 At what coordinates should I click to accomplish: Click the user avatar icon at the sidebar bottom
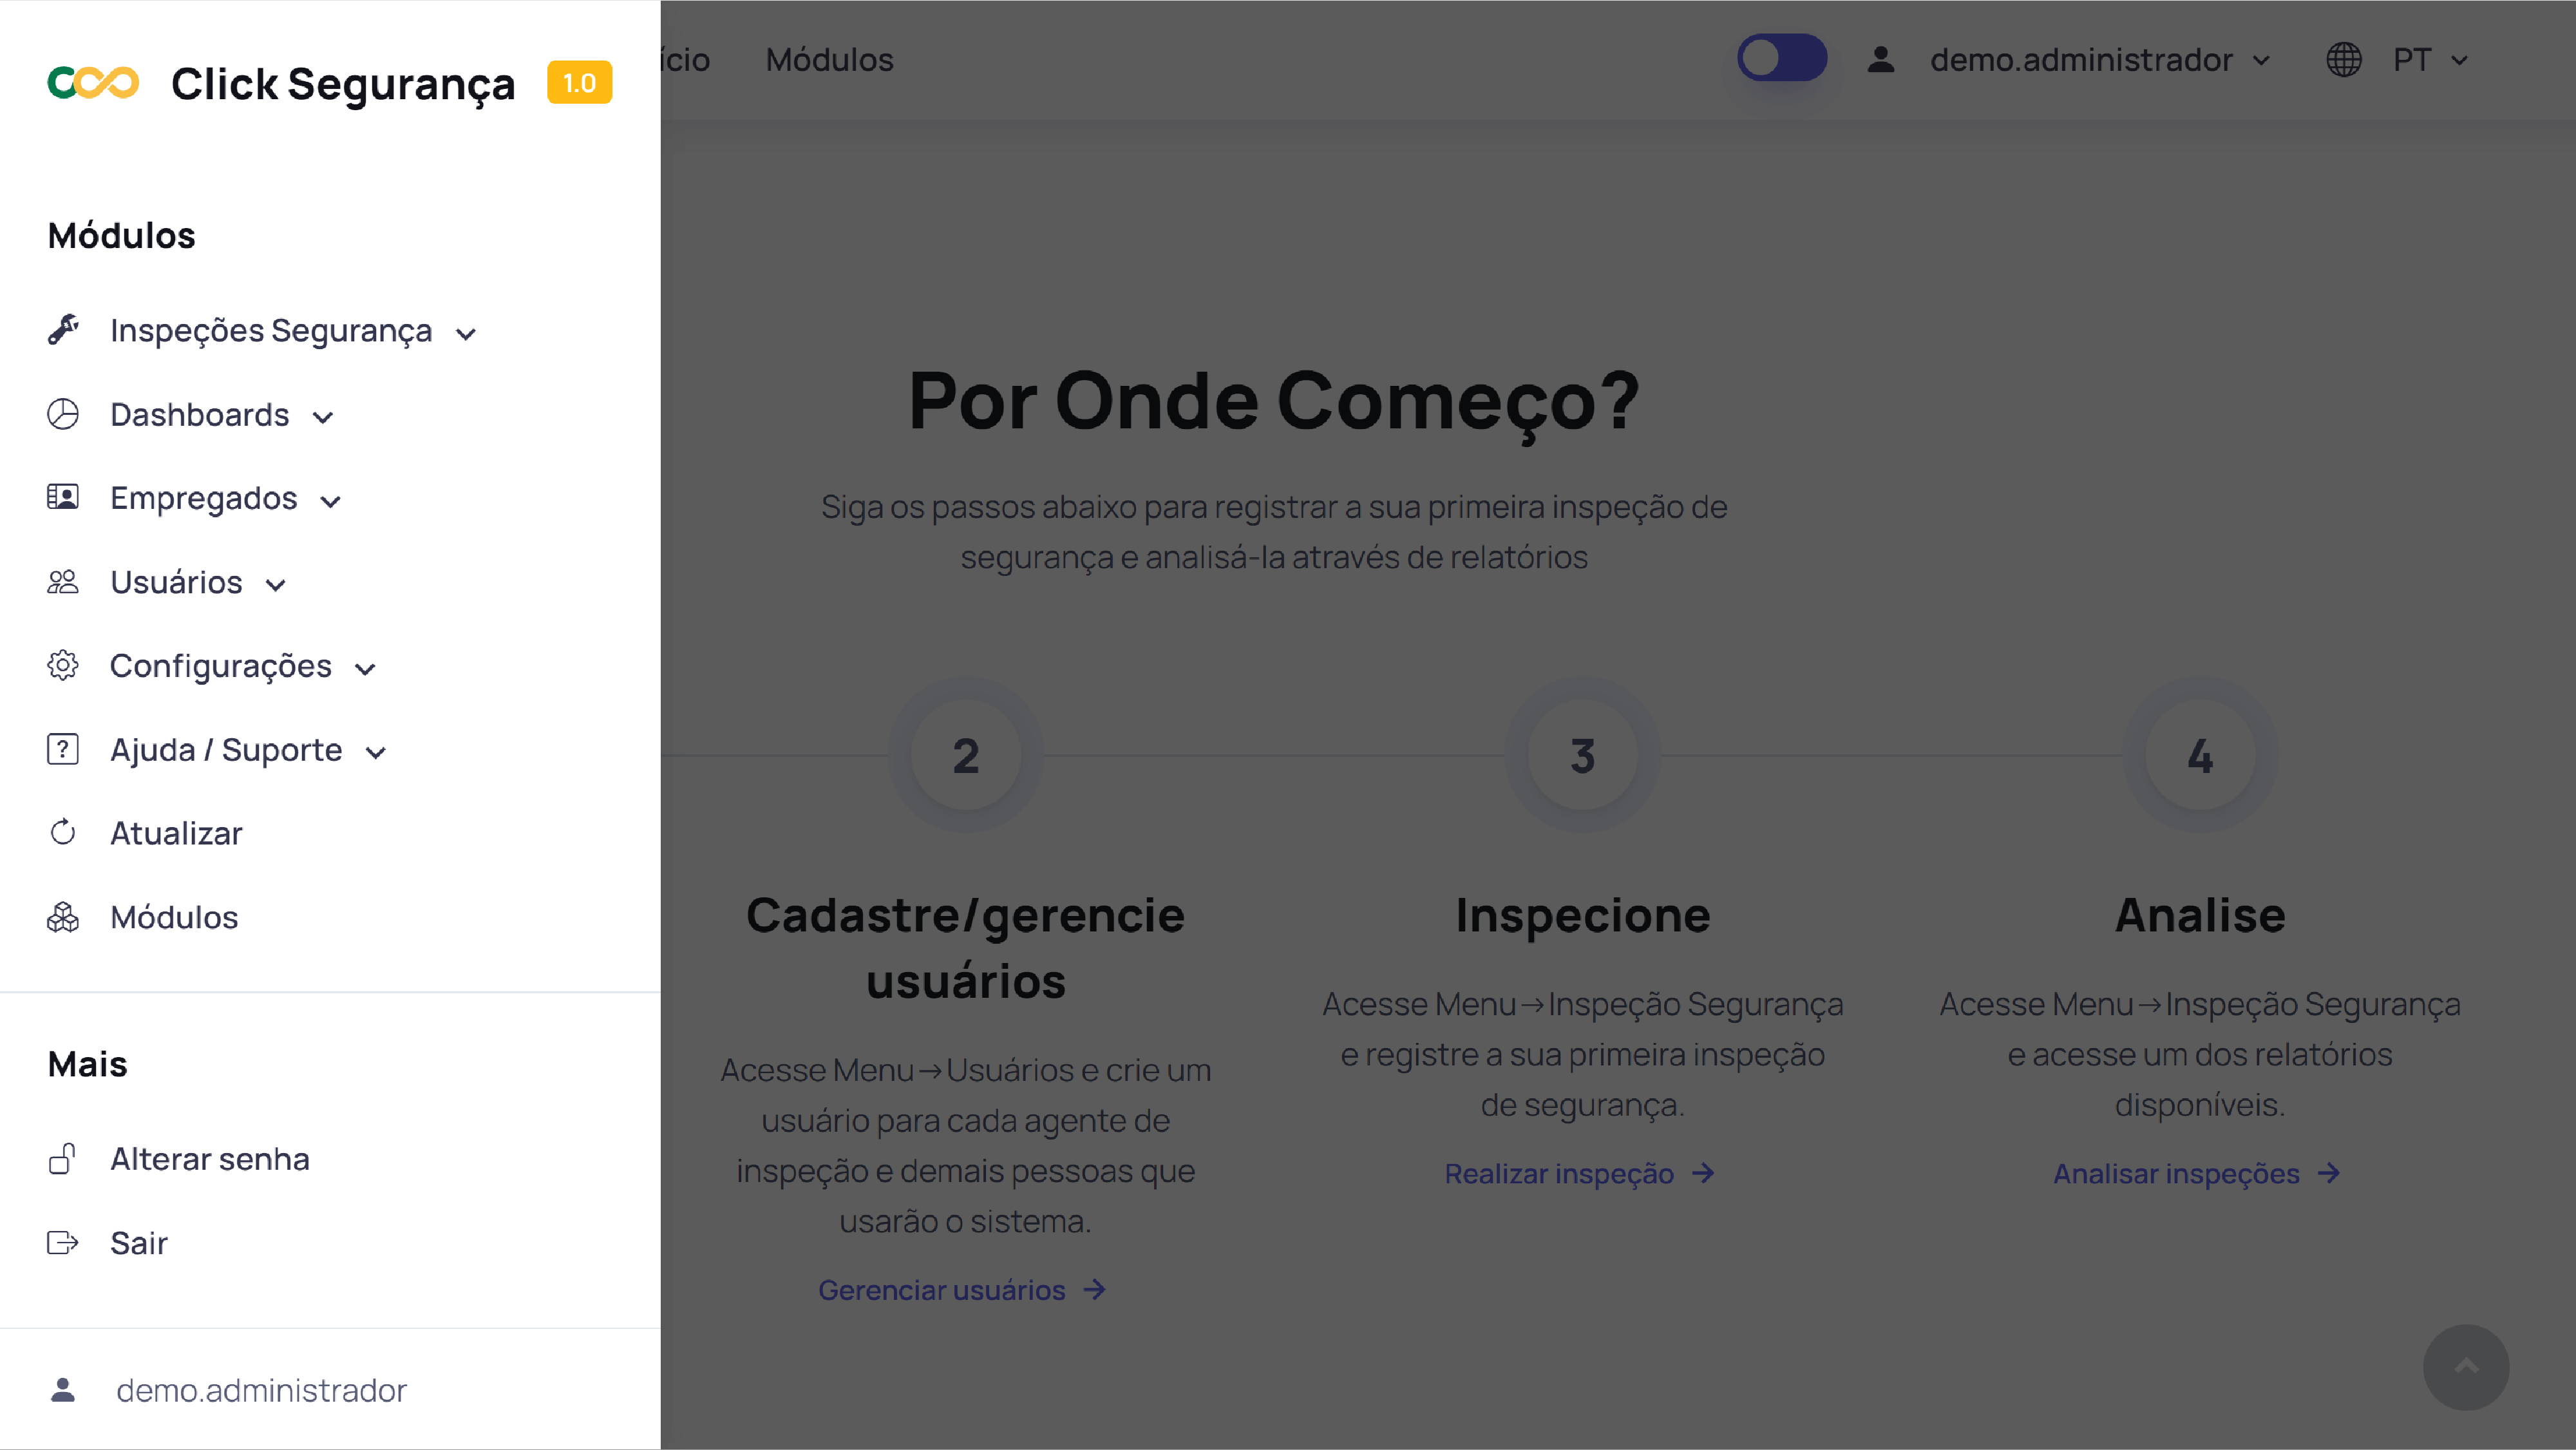pos(63,1390)
